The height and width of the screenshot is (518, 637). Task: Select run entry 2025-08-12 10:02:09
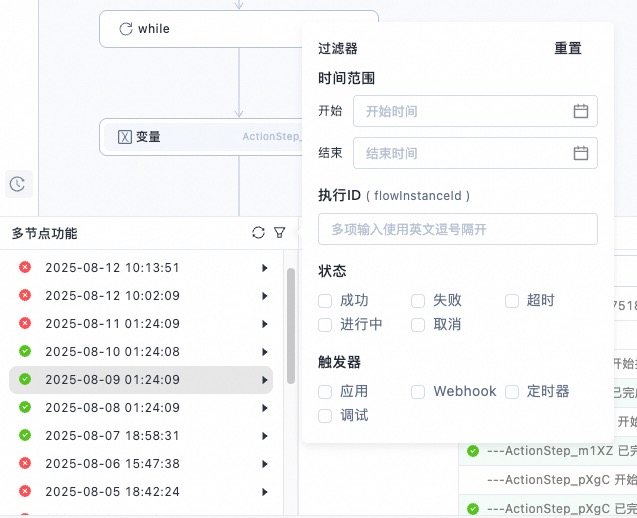(141, 296)
